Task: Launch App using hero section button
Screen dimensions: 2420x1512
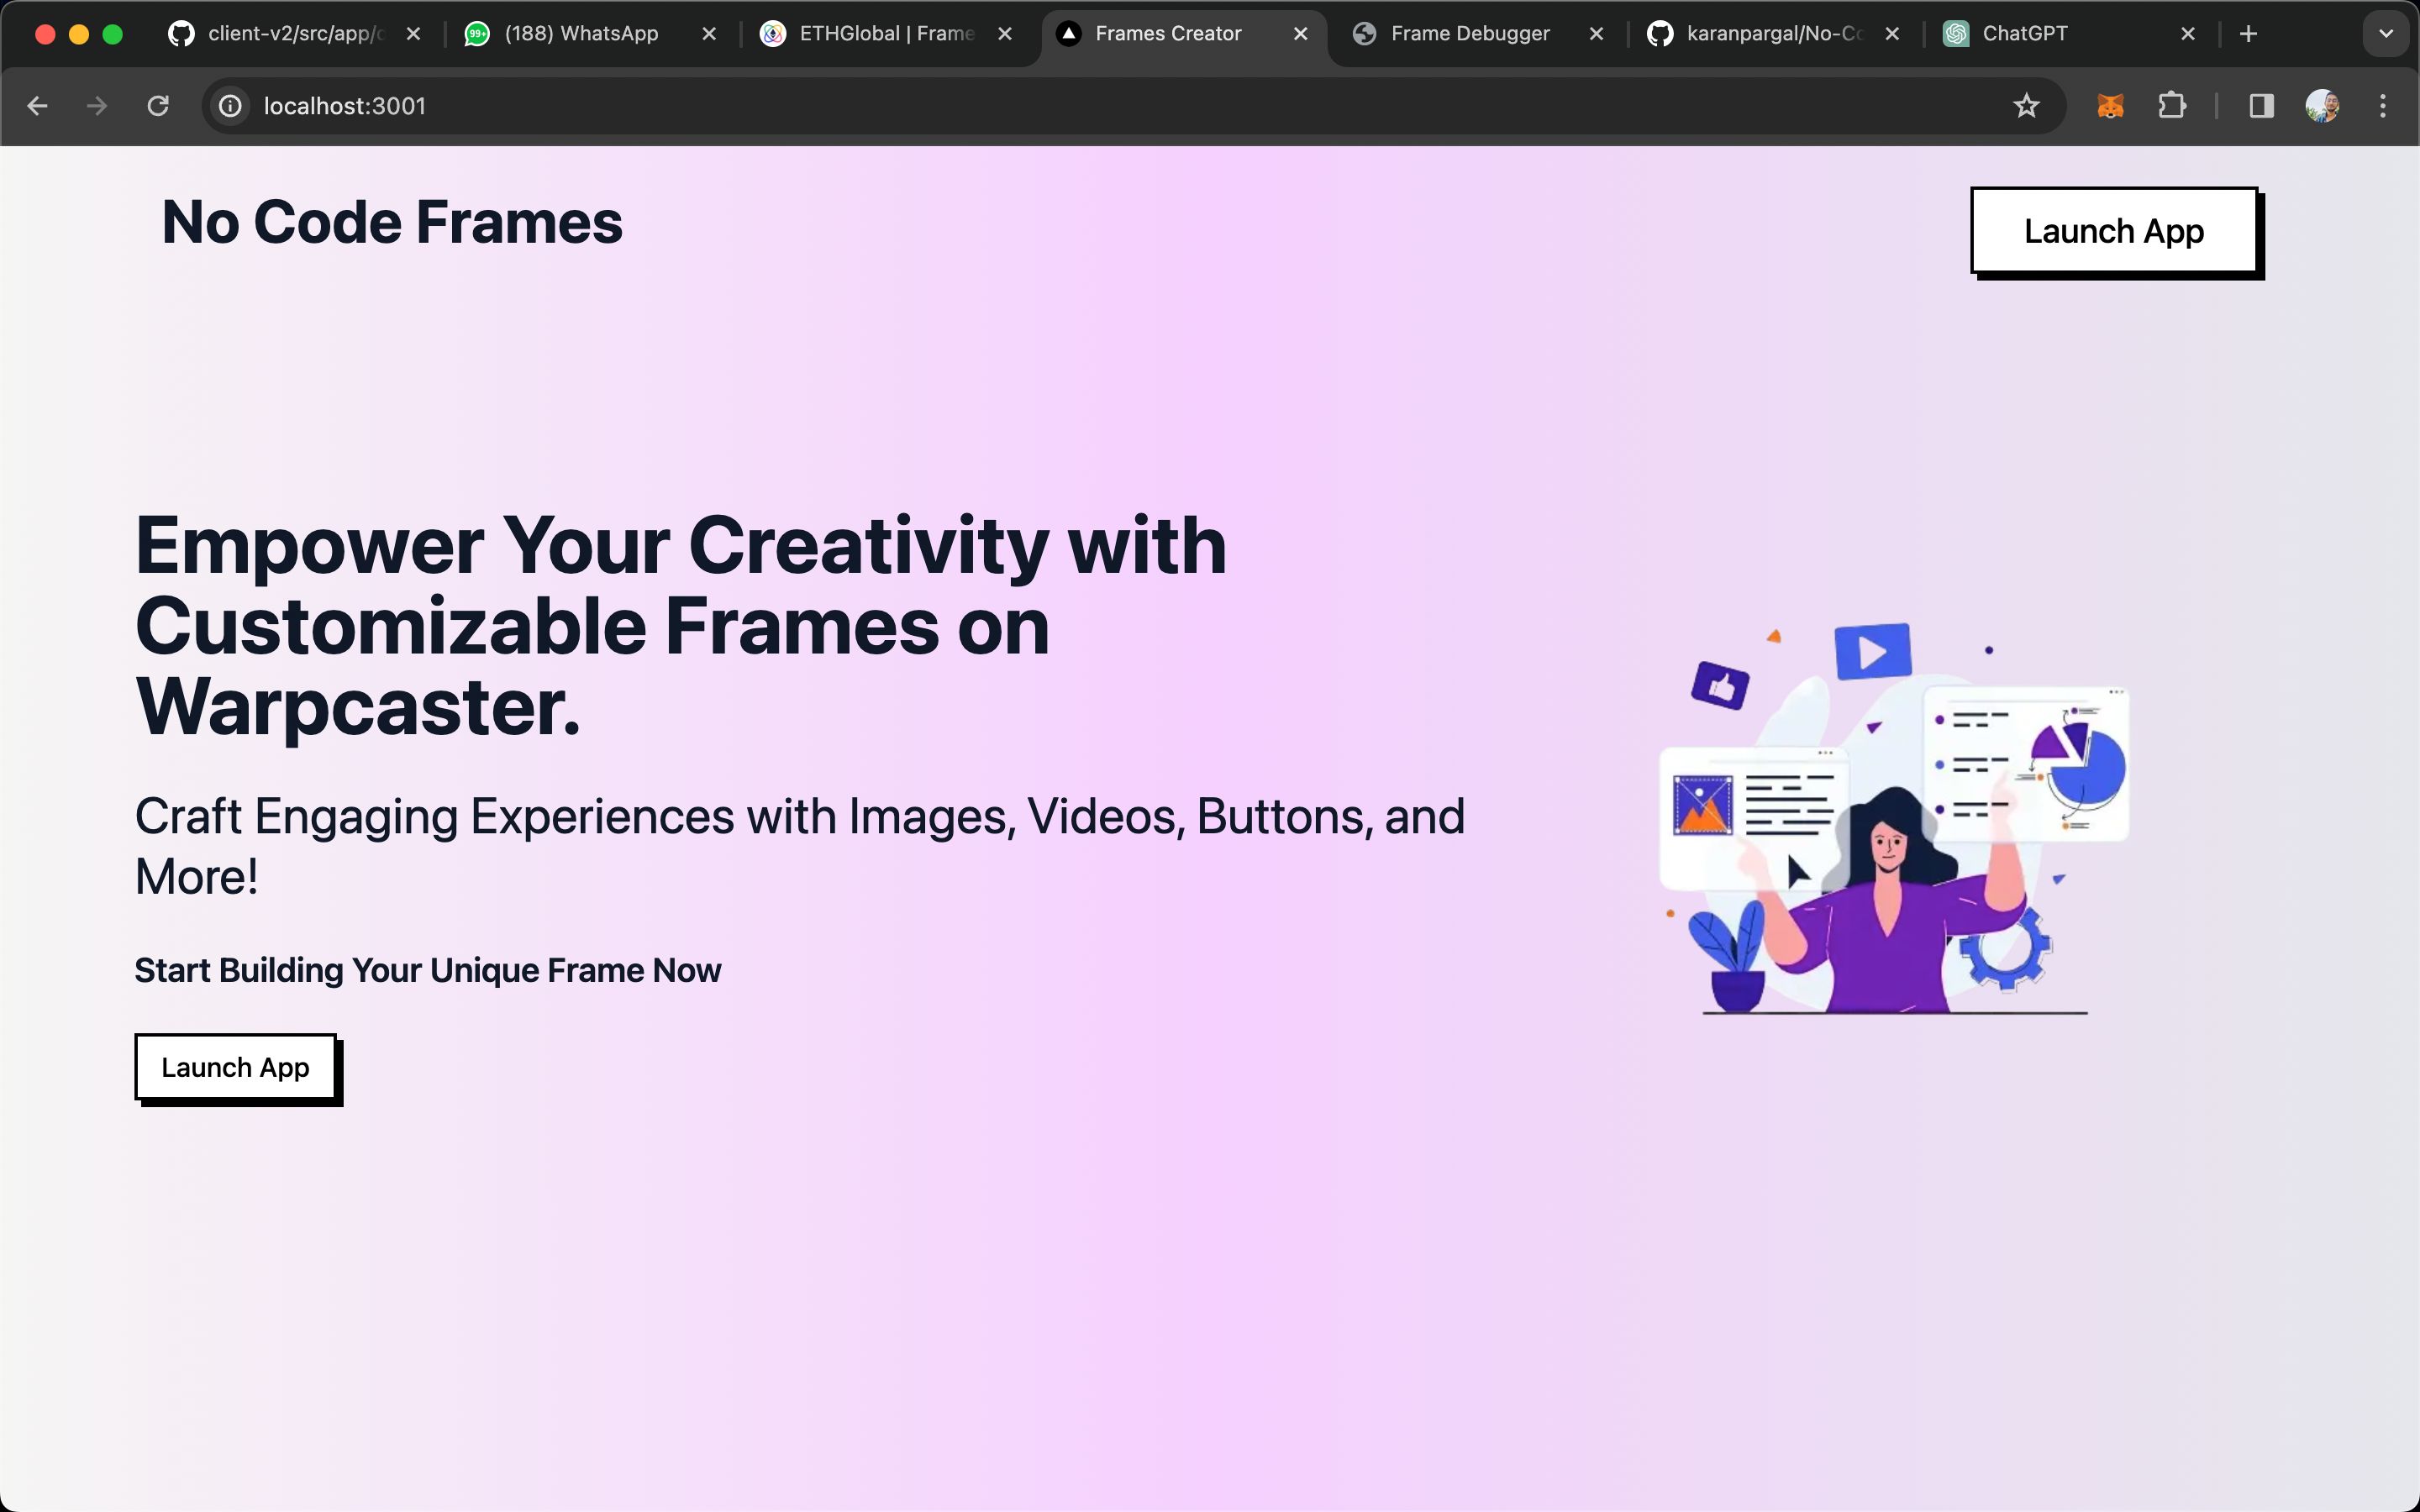Action: [235, 1066]
